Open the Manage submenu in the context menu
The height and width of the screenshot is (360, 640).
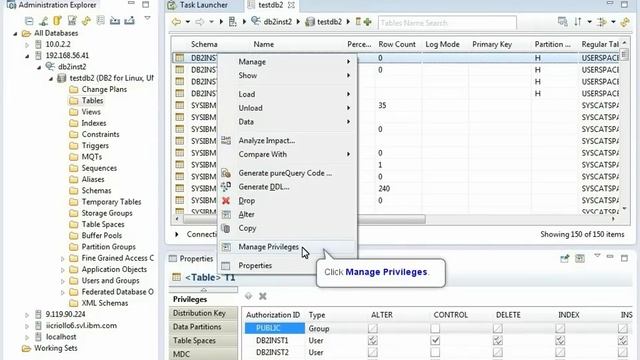pos(288,62)
